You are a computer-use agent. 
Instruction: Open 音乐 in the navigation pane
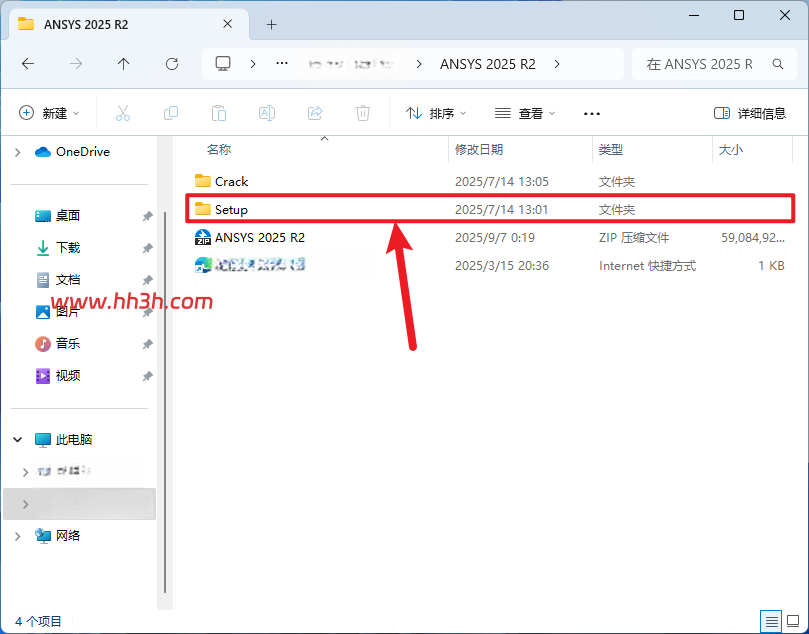pos(68,344)
